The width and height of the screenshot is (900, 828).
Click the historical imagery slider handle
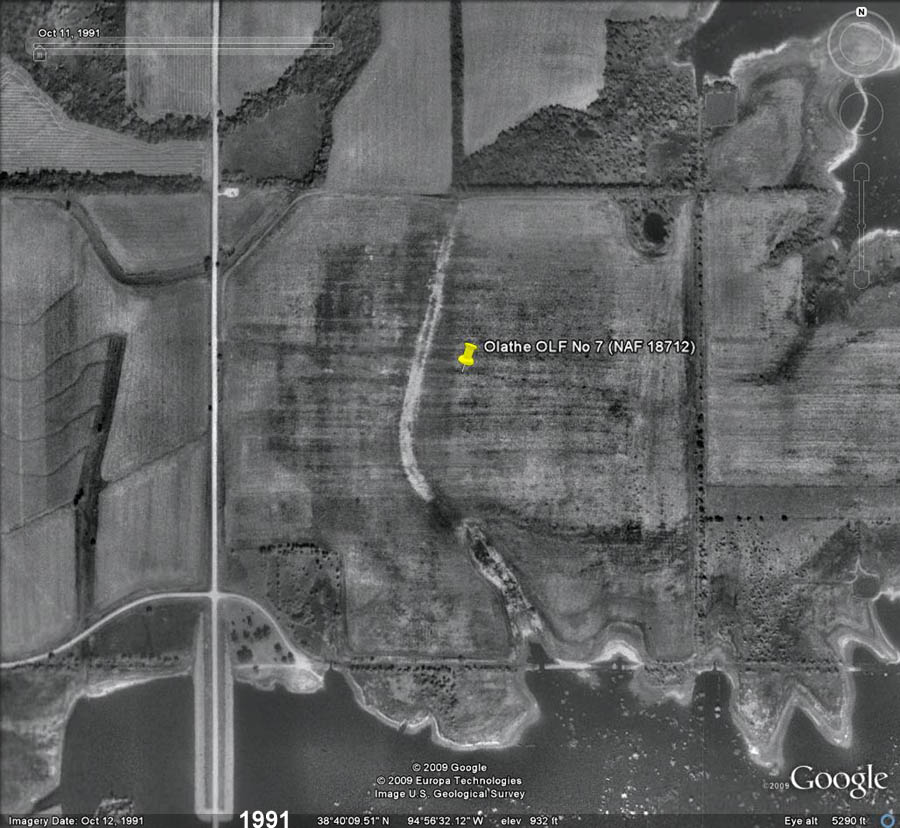pyautogui.click(x=40, y=55)
